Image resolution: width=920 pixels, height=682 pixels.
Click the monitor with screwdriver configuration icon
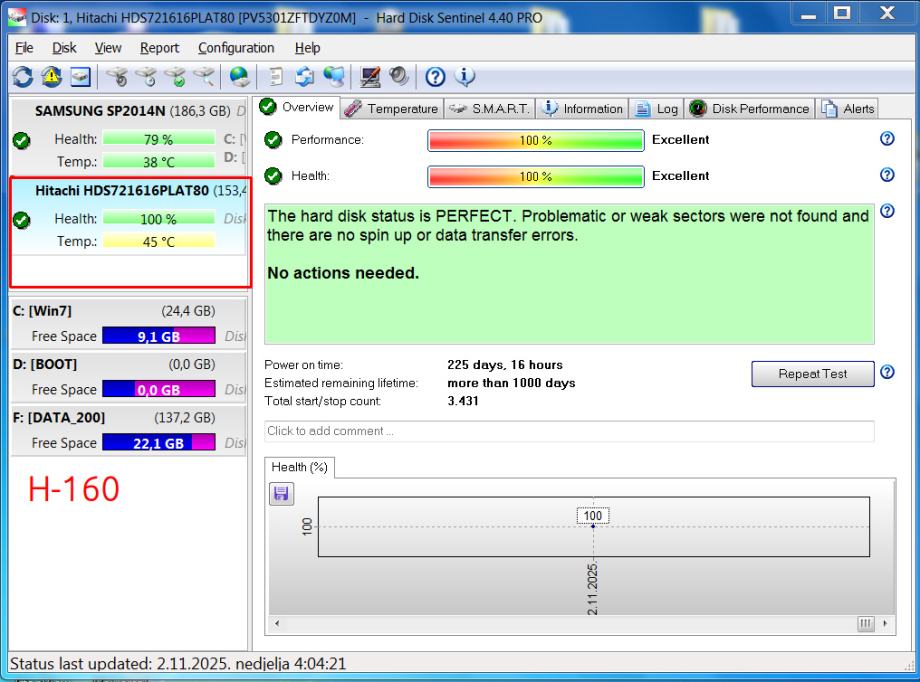click(370, 76)
